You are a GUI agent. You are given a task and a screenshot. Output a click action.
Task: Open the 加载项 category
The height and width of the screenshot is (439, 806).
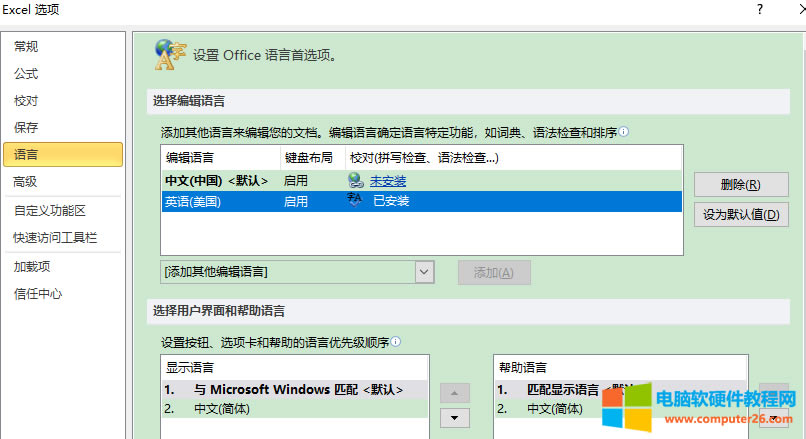tap(32, 266)
